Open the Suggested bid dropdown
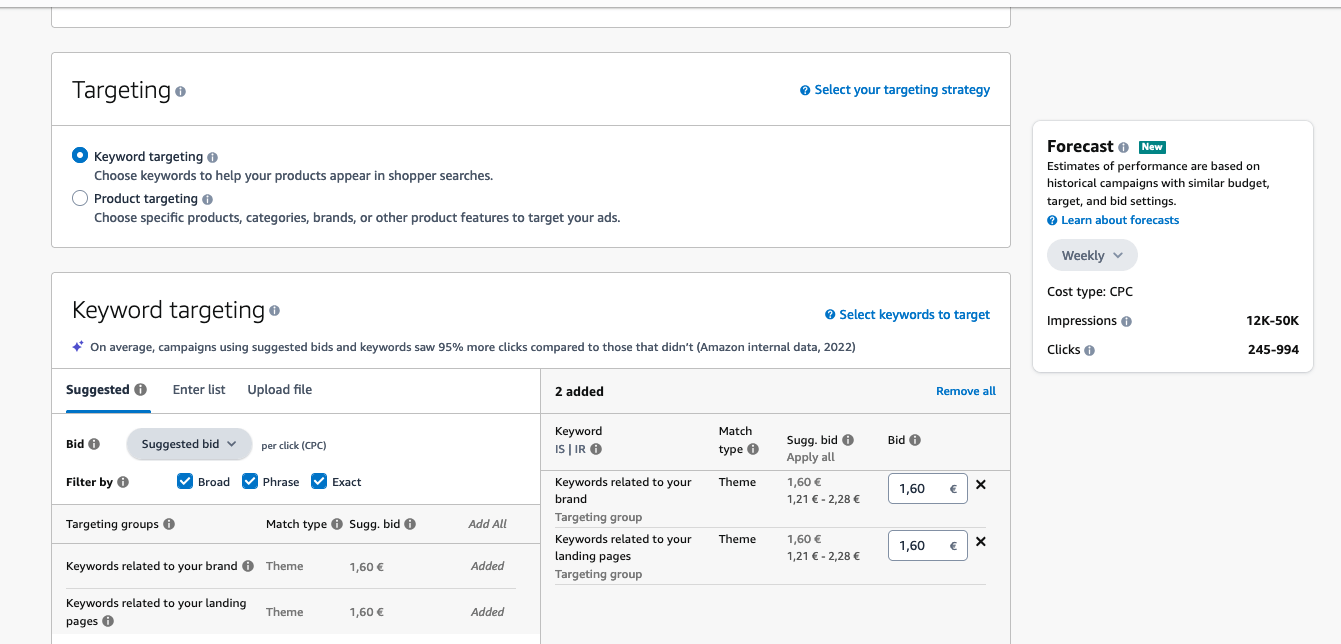Screen dimensions: 1341x644 [189, 444]
